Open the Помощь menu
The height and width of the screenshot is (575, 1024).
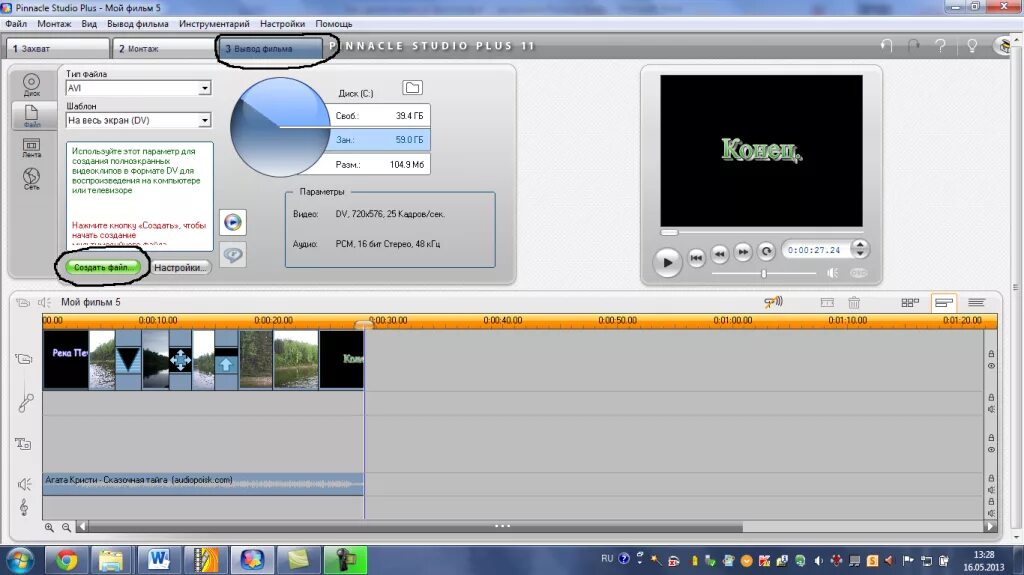coord(334,24)
